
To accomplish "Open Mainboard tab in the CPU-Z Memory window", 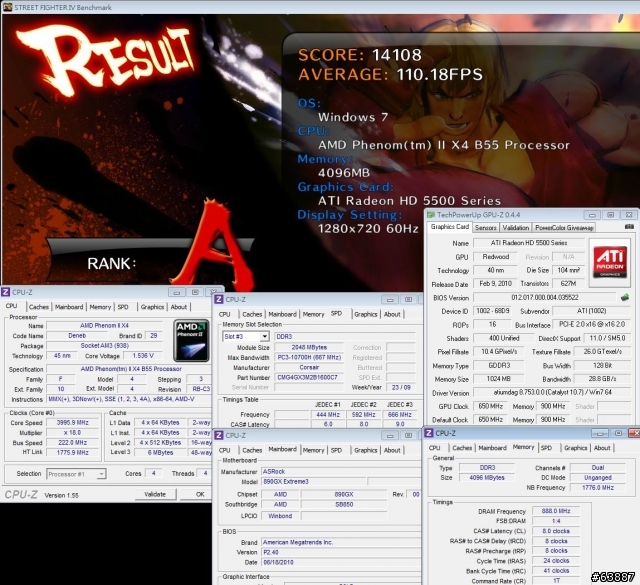I will (492, 448).
